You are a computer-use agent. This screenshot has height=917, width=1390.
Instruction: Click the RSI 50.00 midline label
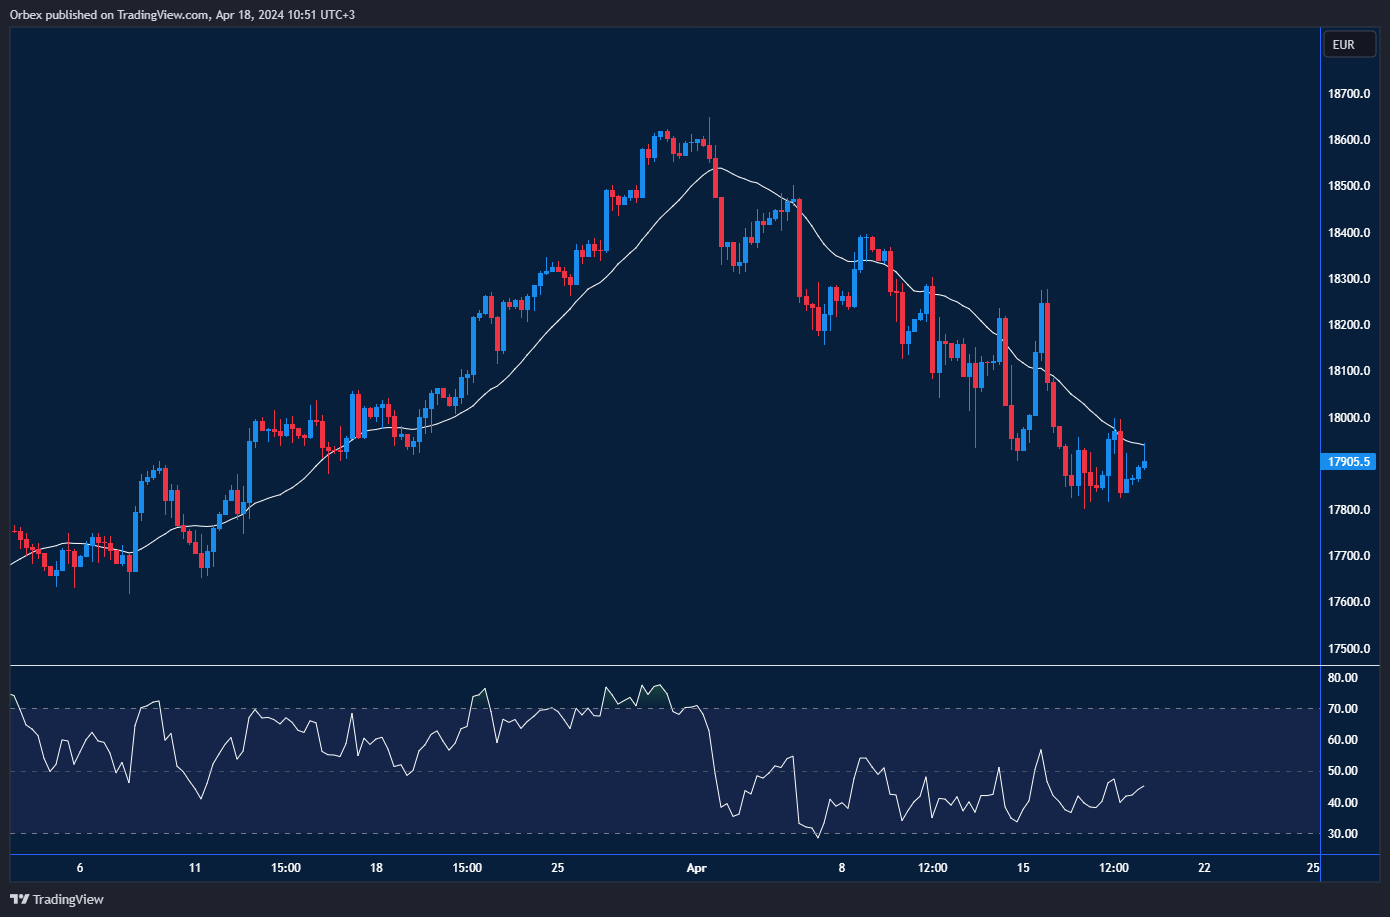pyautogui.click(x=1342, y=771)
